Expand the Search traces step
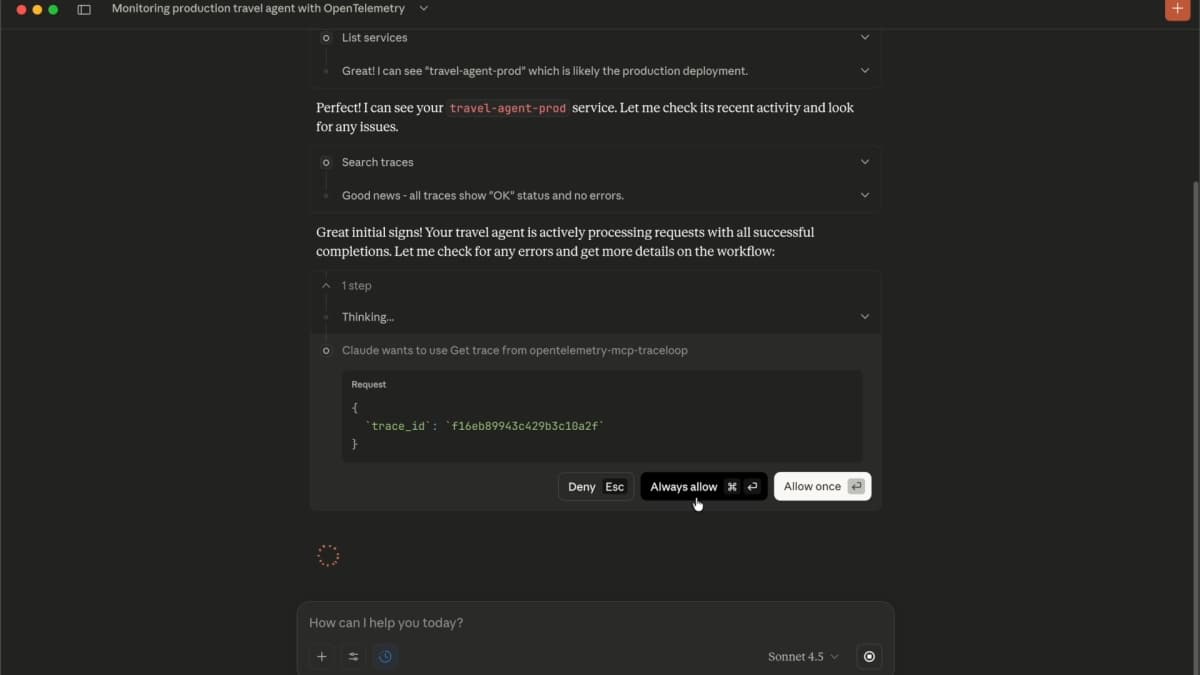Screen dimensions: 1200x675 tap(864, 161)
